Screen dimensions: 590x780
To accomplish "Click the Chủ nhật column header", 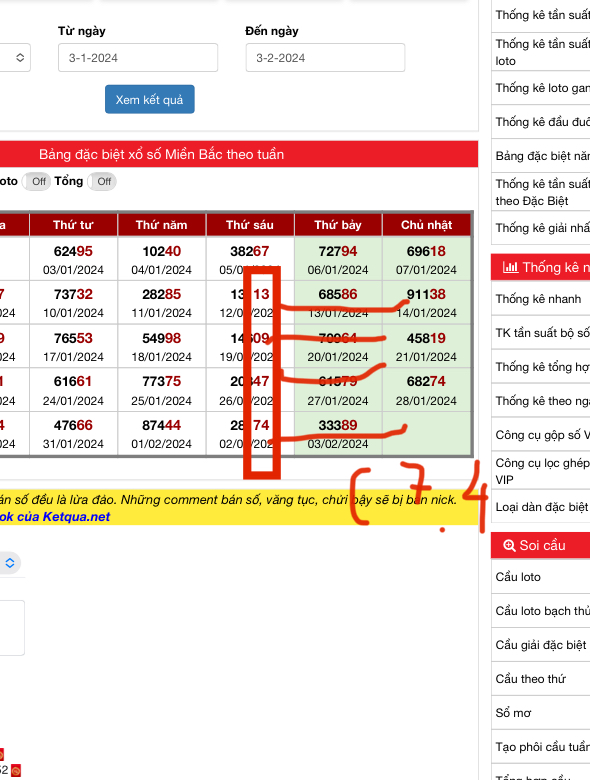I will tap(426, 225).
